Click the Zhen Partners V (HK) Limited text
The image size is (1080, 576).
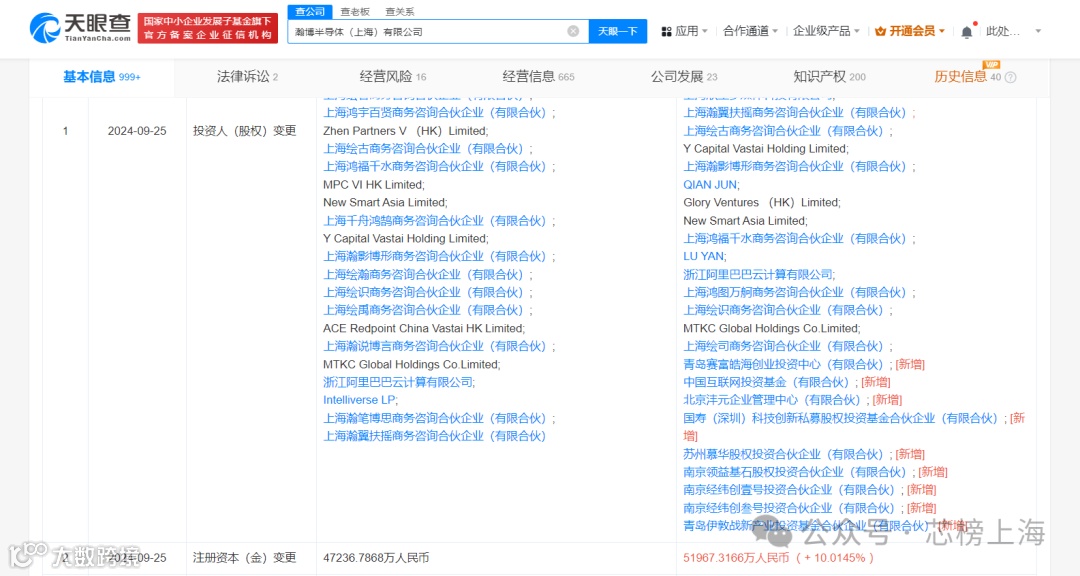click(x=405, y=131)
